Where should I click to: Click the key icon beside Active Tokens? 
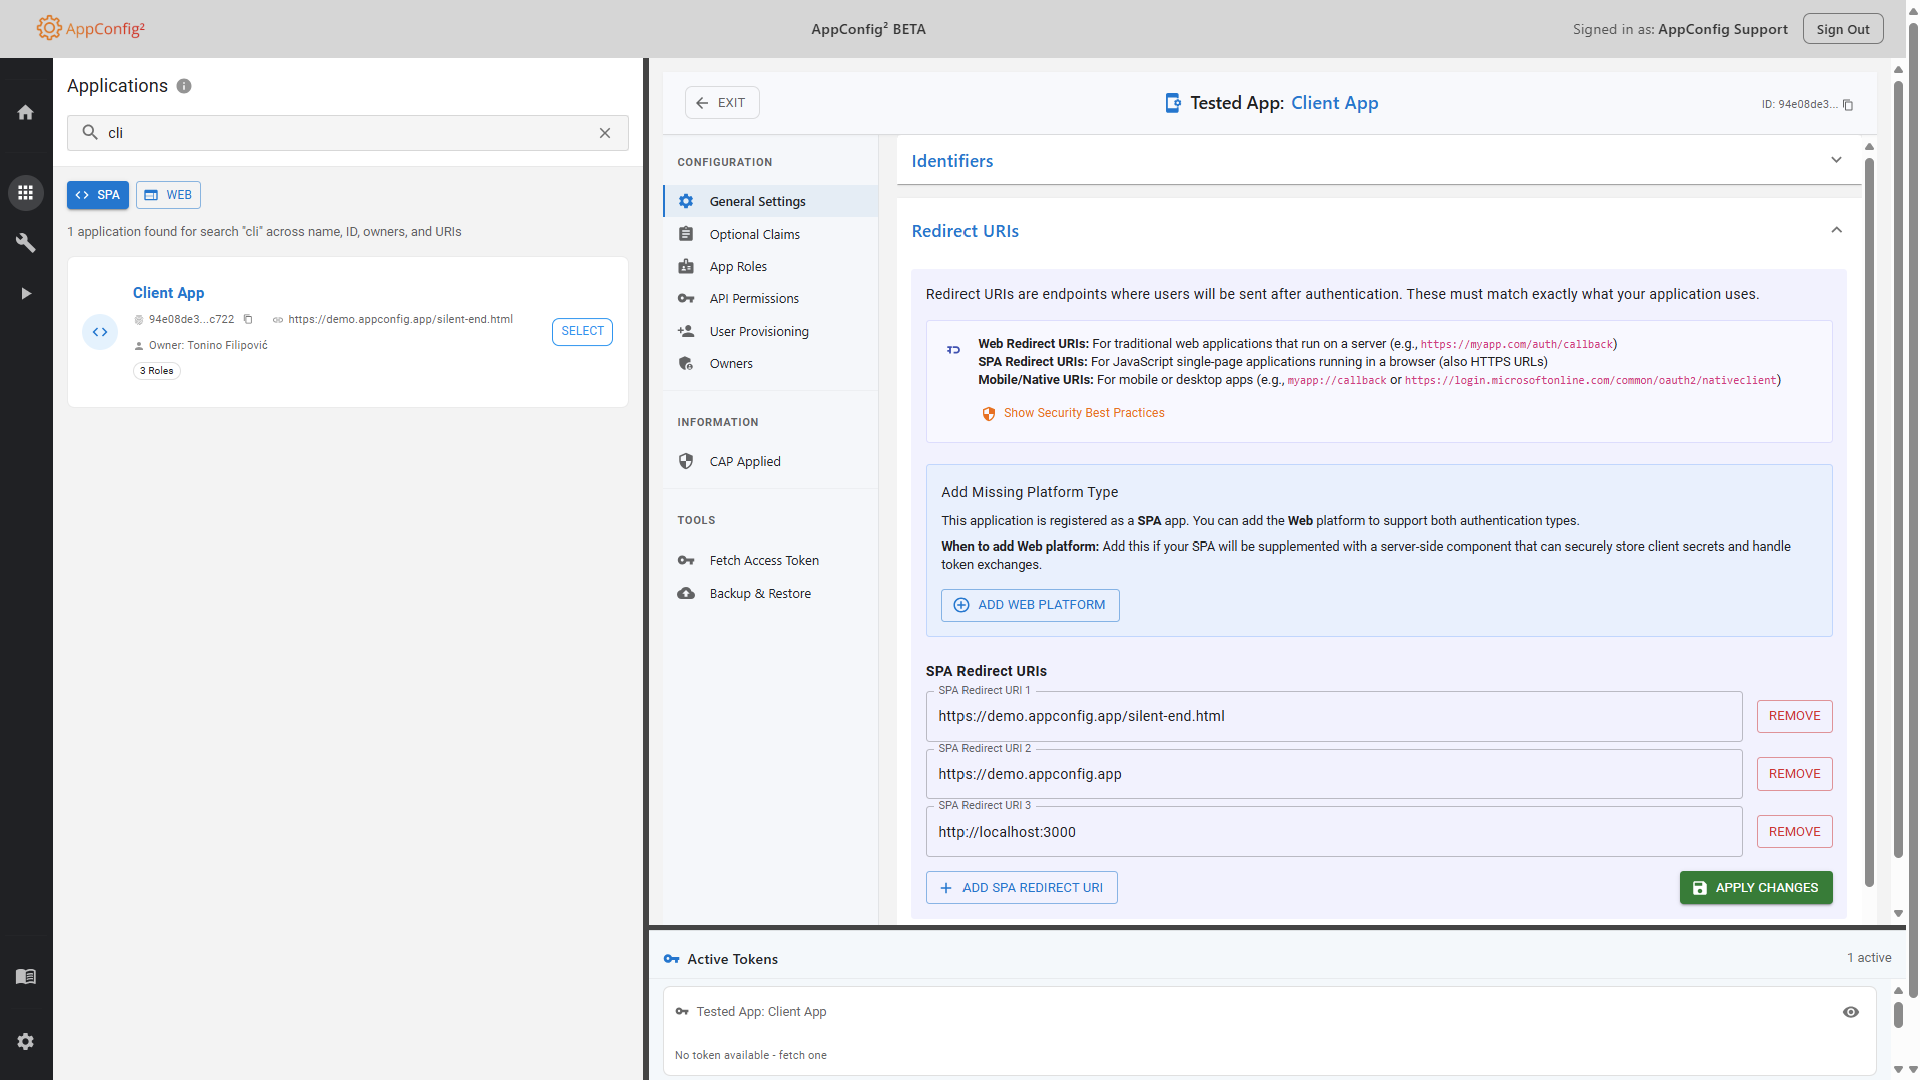[672, 959]
